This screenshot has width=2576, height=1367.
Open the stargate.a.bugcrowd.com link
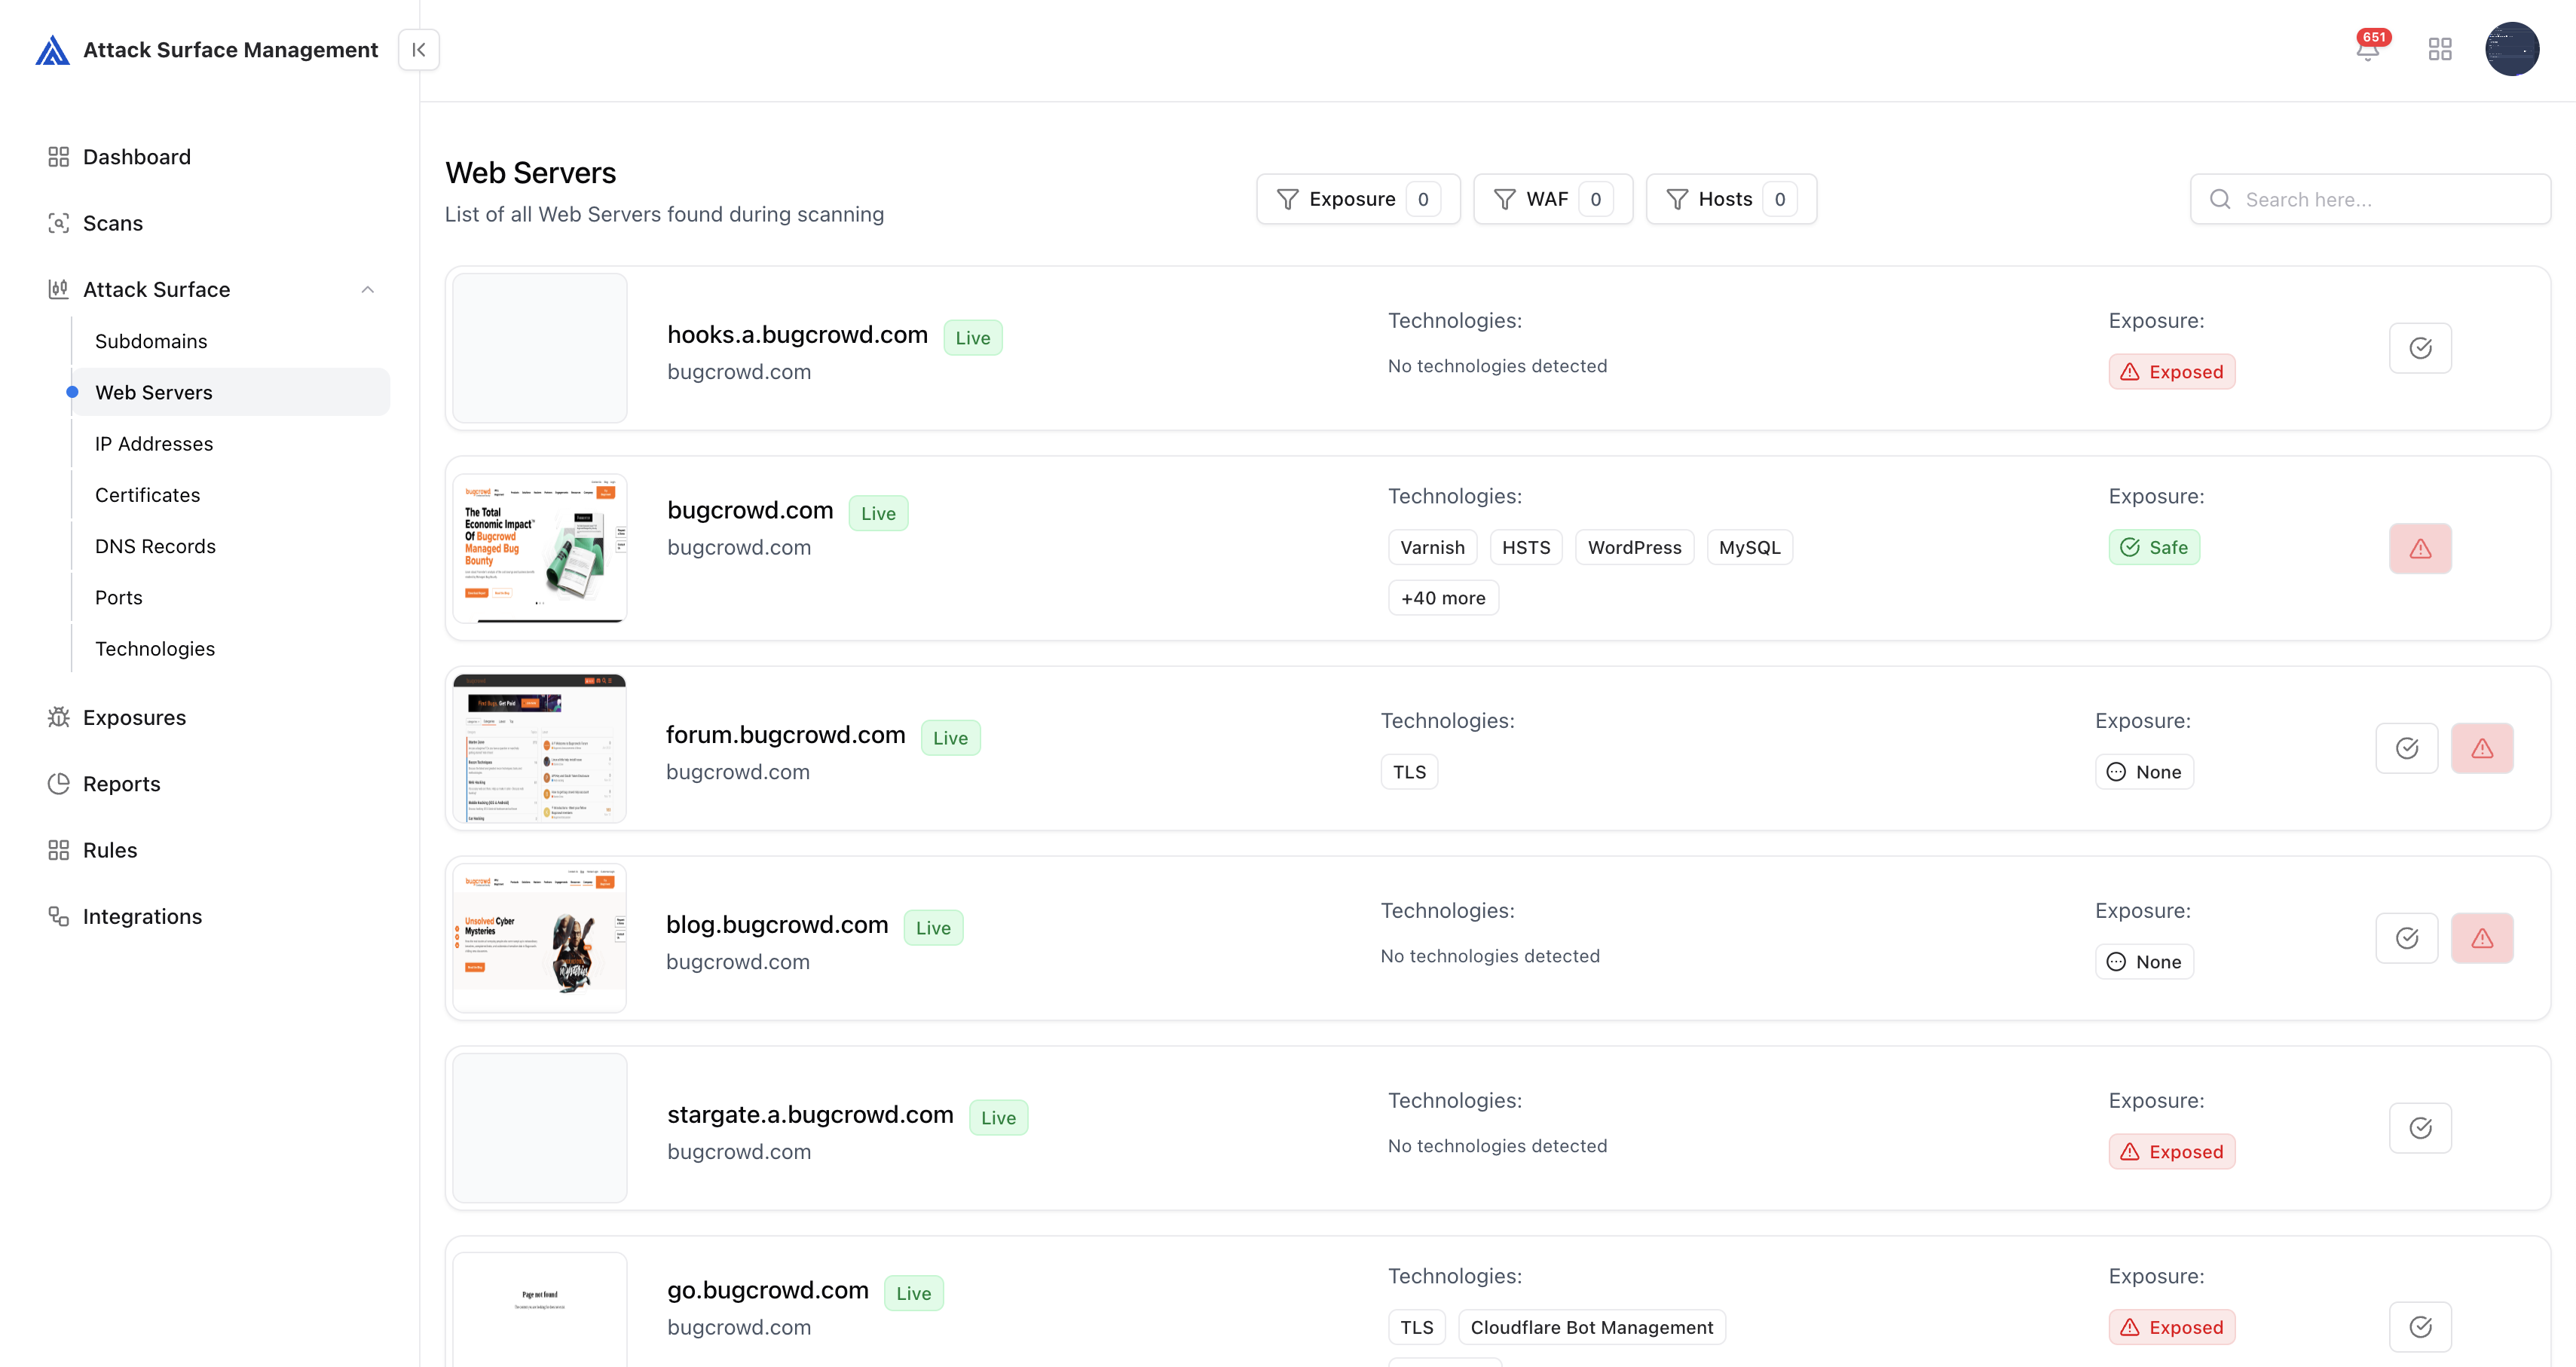[810, 1114]
